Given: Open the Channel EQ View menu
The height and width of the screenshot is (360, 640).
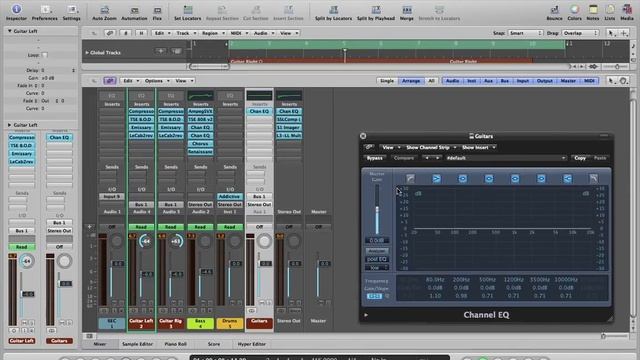Looking at the screenshot, I should 391,147.
